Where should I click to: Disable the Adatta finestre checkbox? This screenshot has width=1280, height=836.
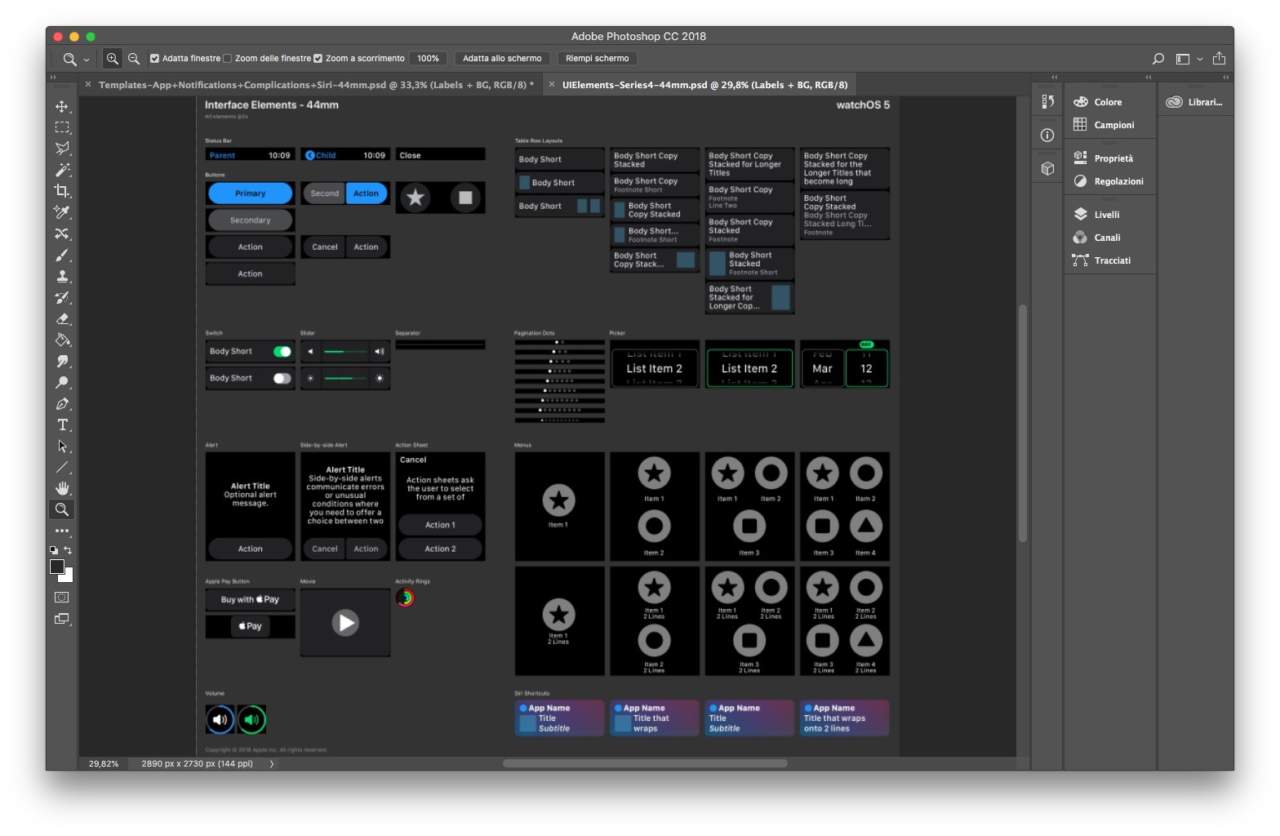155,59
